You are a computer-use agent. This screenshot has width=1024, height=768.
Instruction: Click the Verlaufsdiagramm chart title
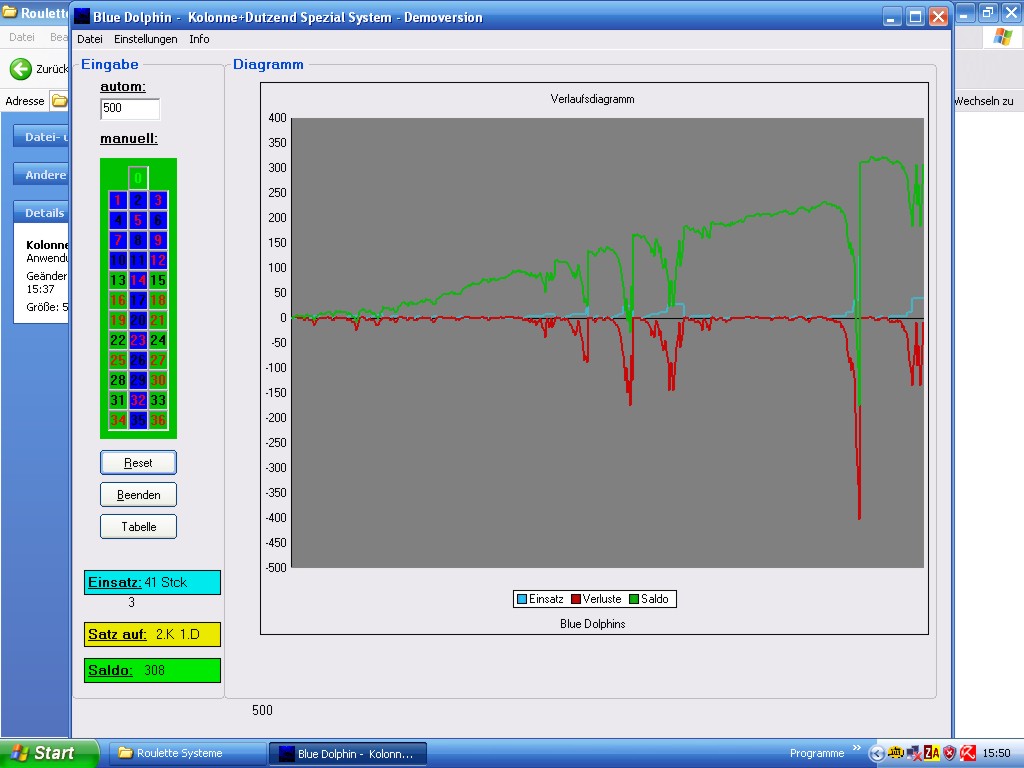click(x=592, y=99)
